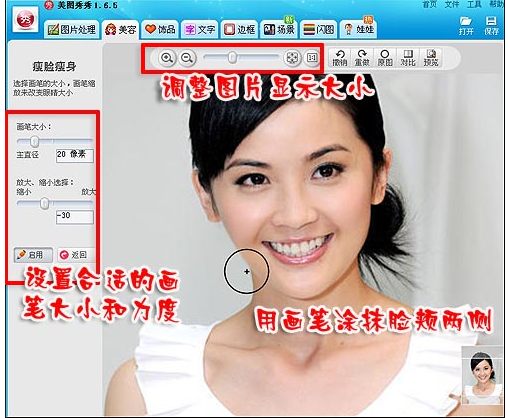Open the 工具 menu
This screenshot has width=508, height=418.
pyautogui.click(x=474, y=4)
